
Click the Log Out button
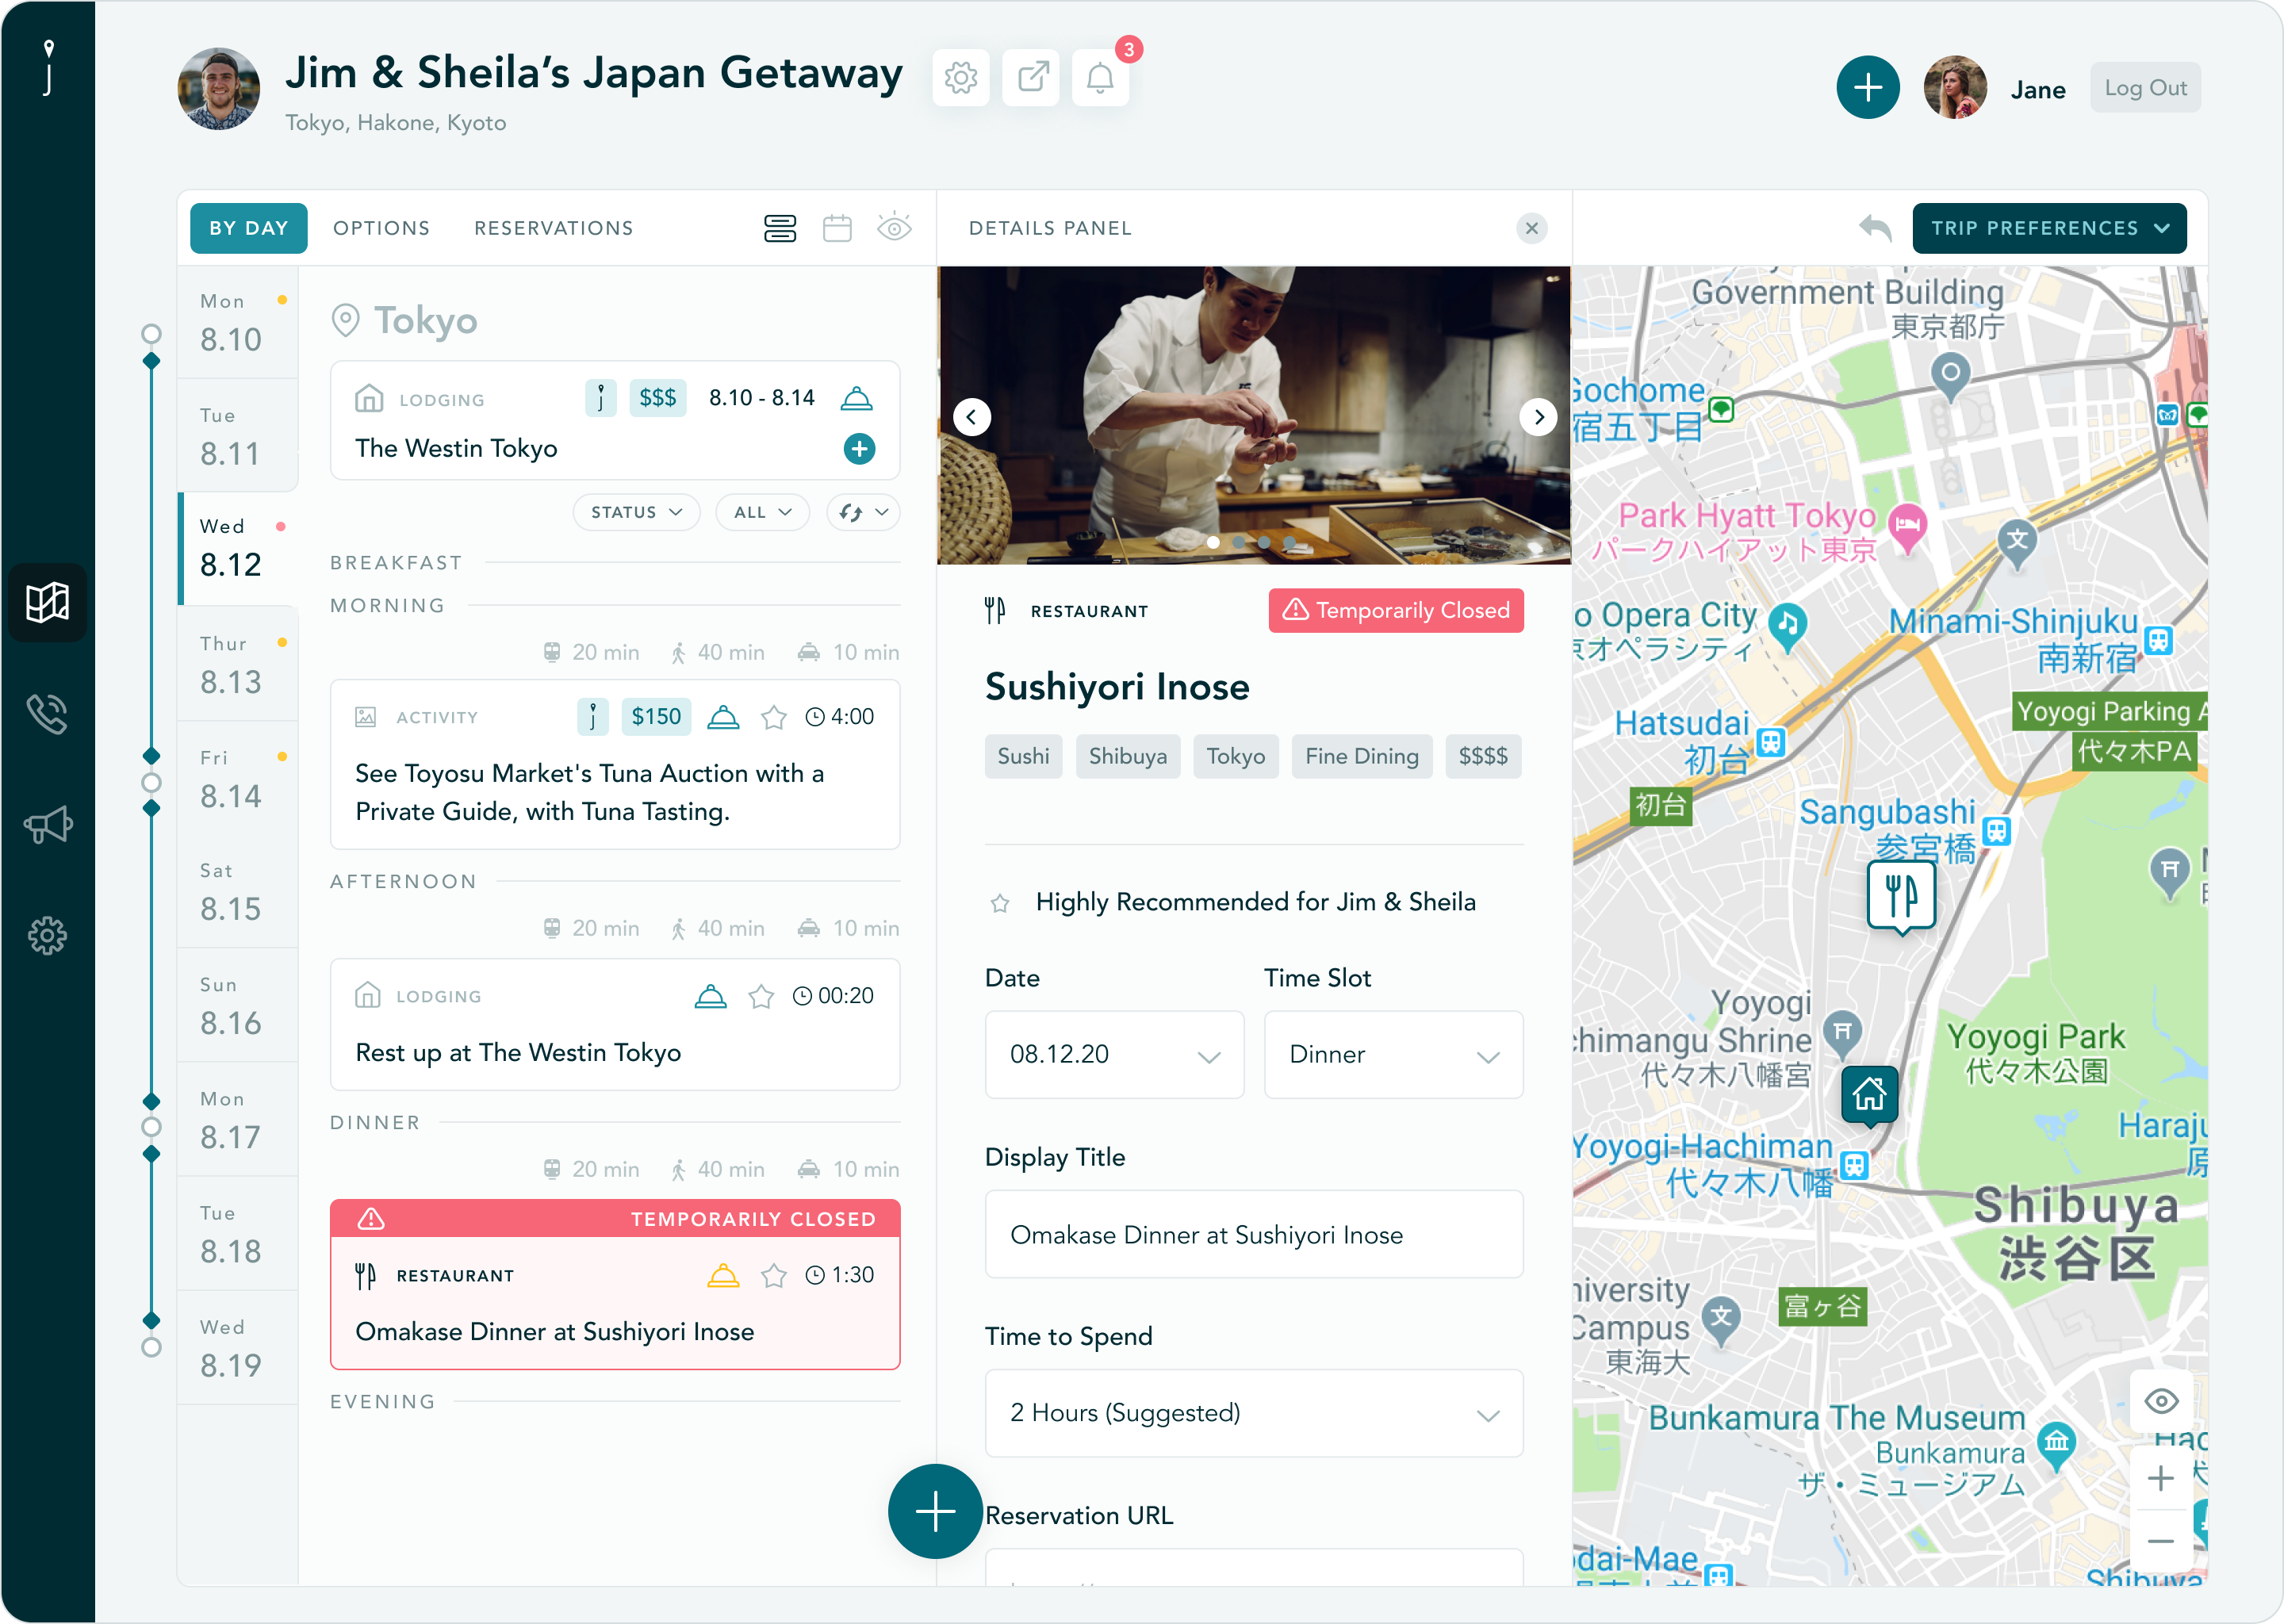[x=2145, y=88]
